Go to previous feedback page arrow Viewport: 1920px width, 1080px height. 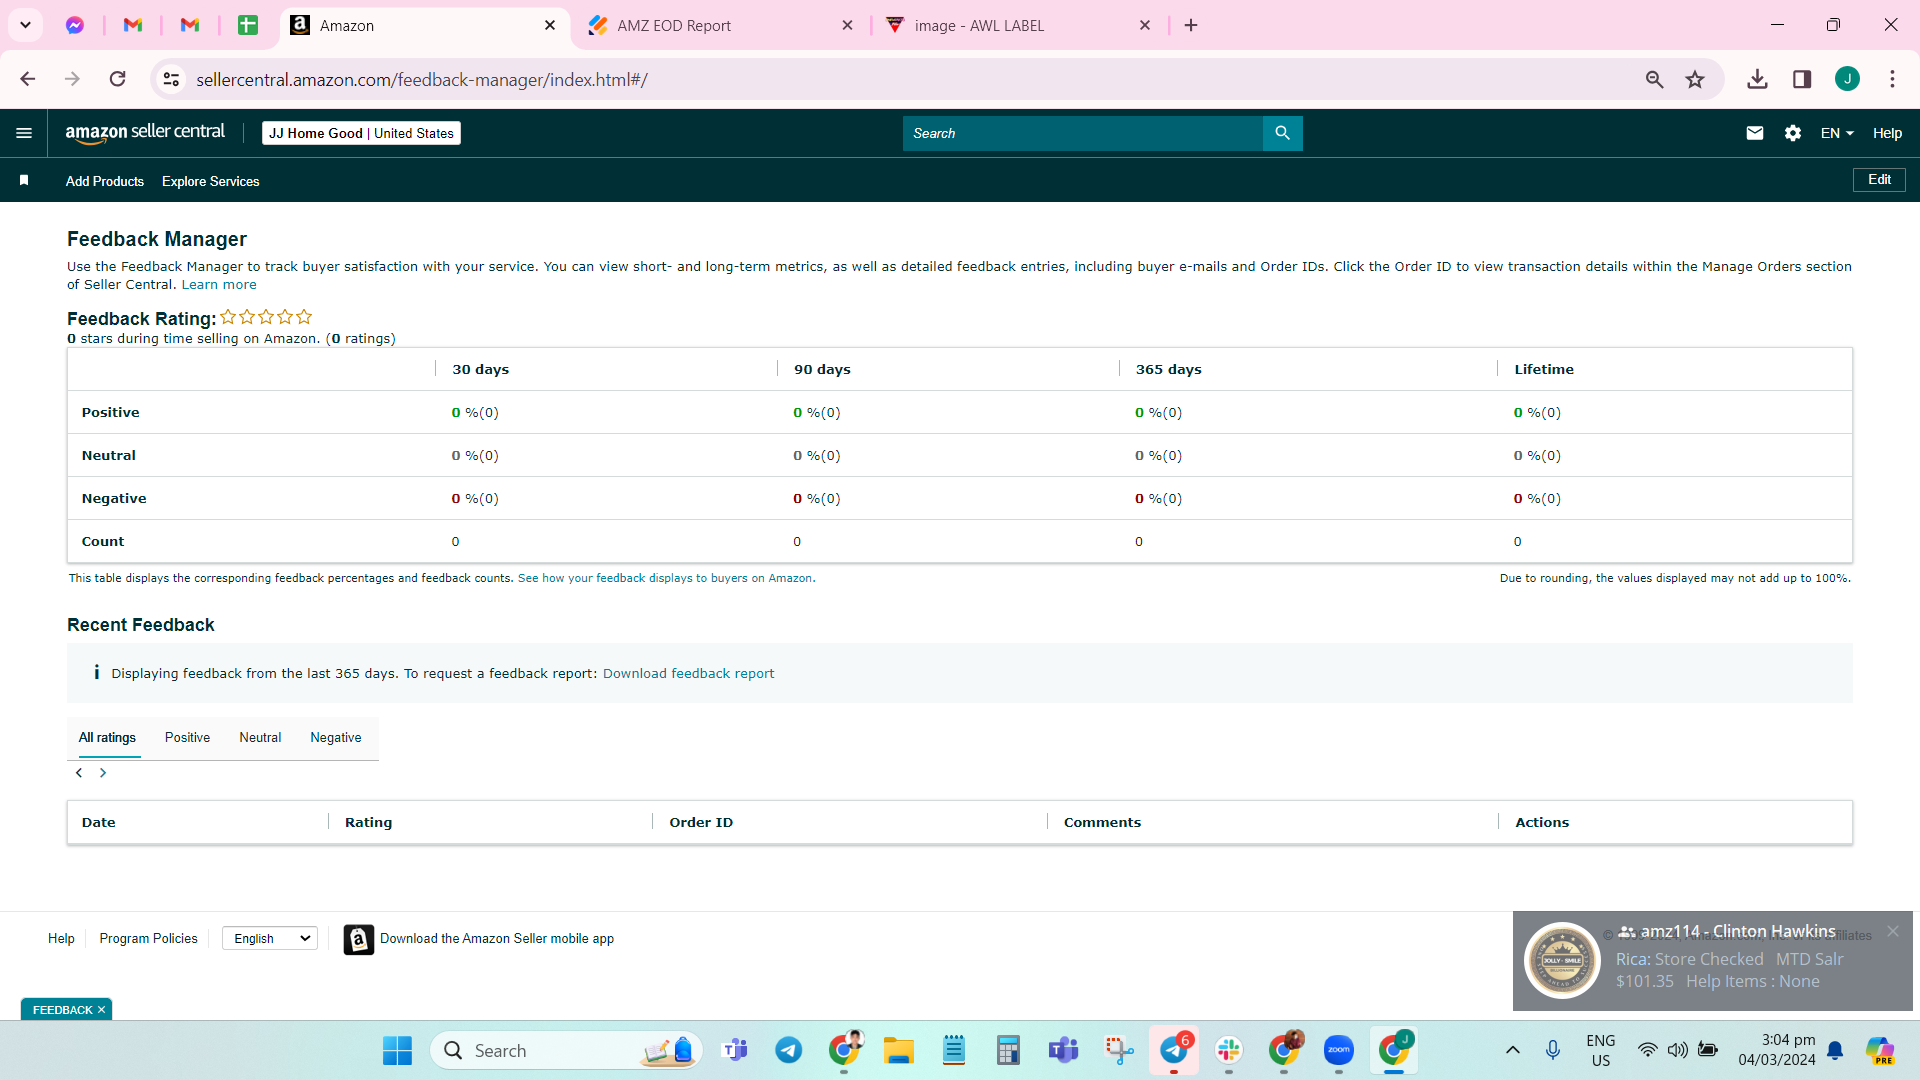click(79, 773)
